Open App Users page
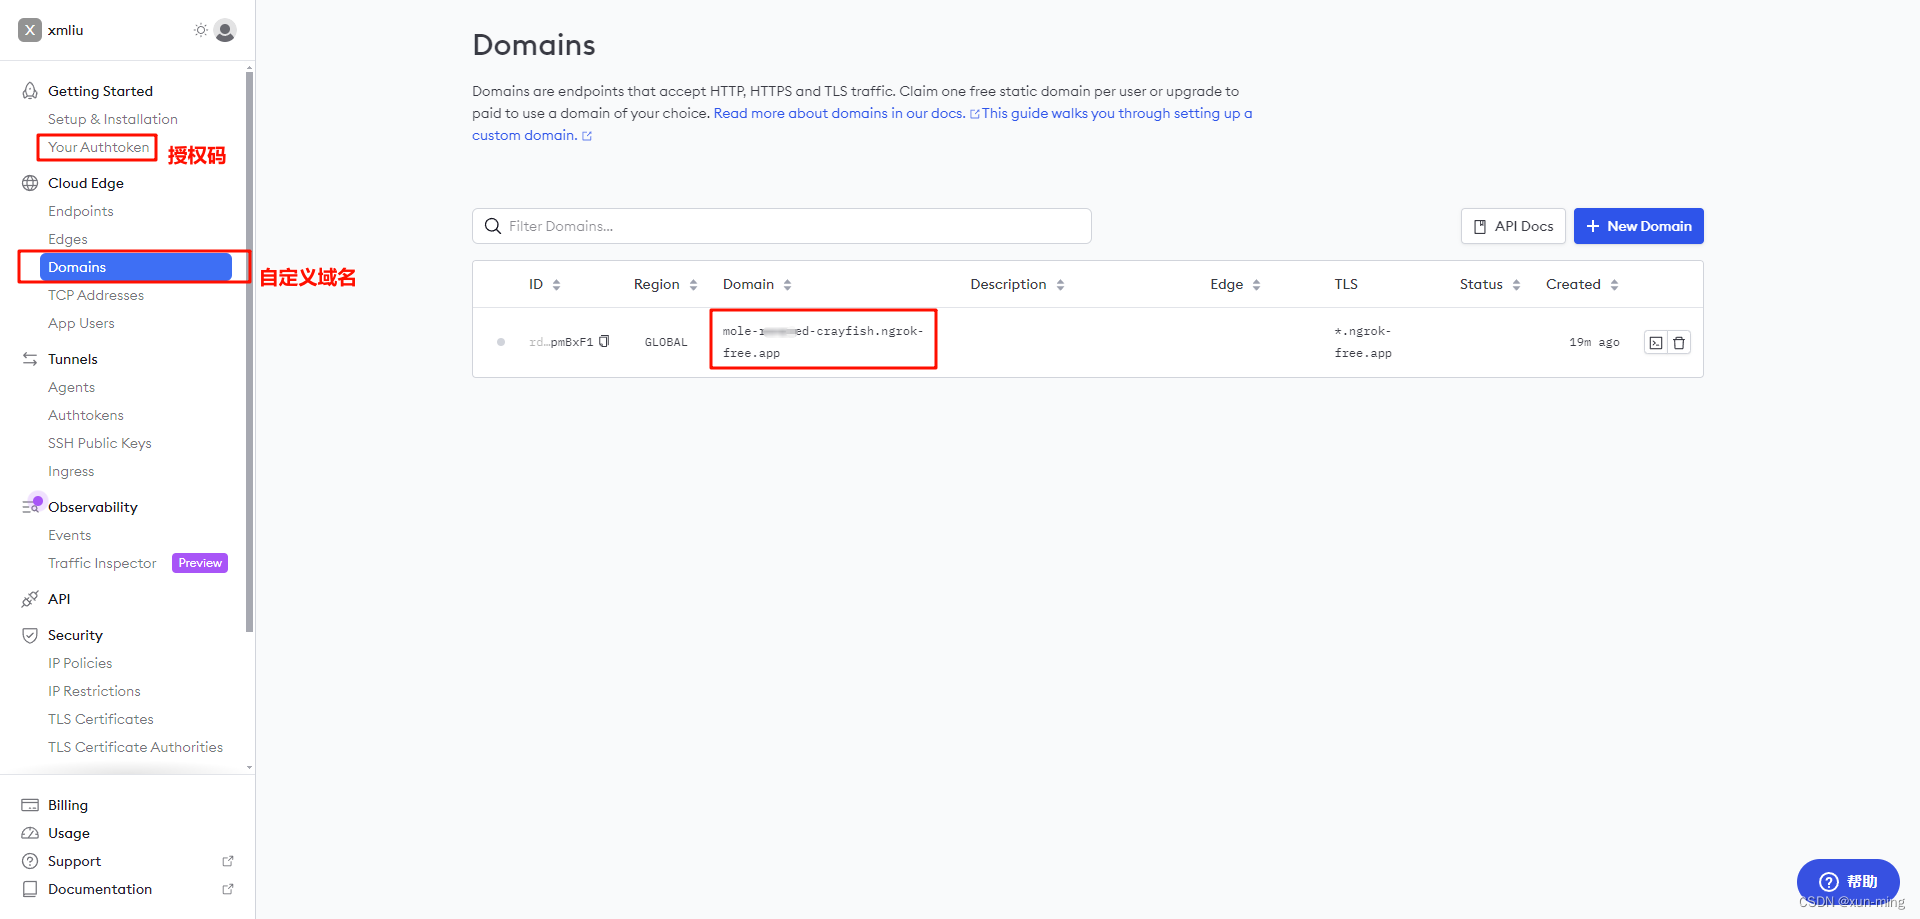Viewport: 1920px width, 919px height. click(x=81, y=323)
